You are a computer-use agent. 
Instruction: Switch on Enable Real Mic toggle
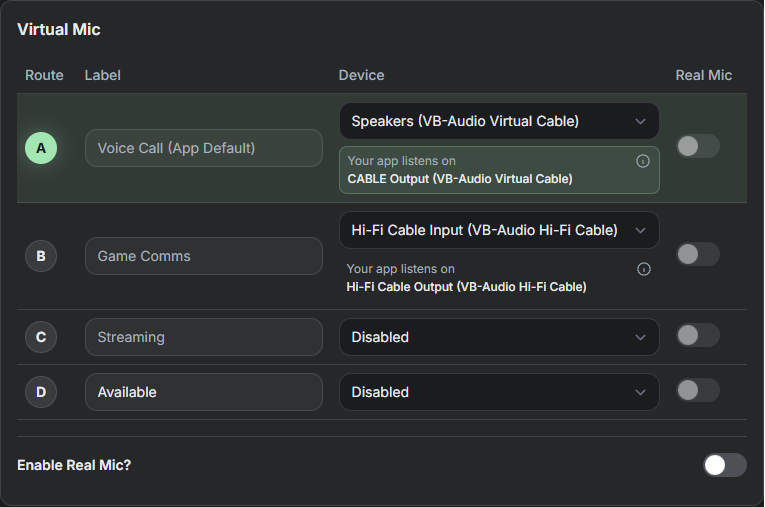coord(725,465)
